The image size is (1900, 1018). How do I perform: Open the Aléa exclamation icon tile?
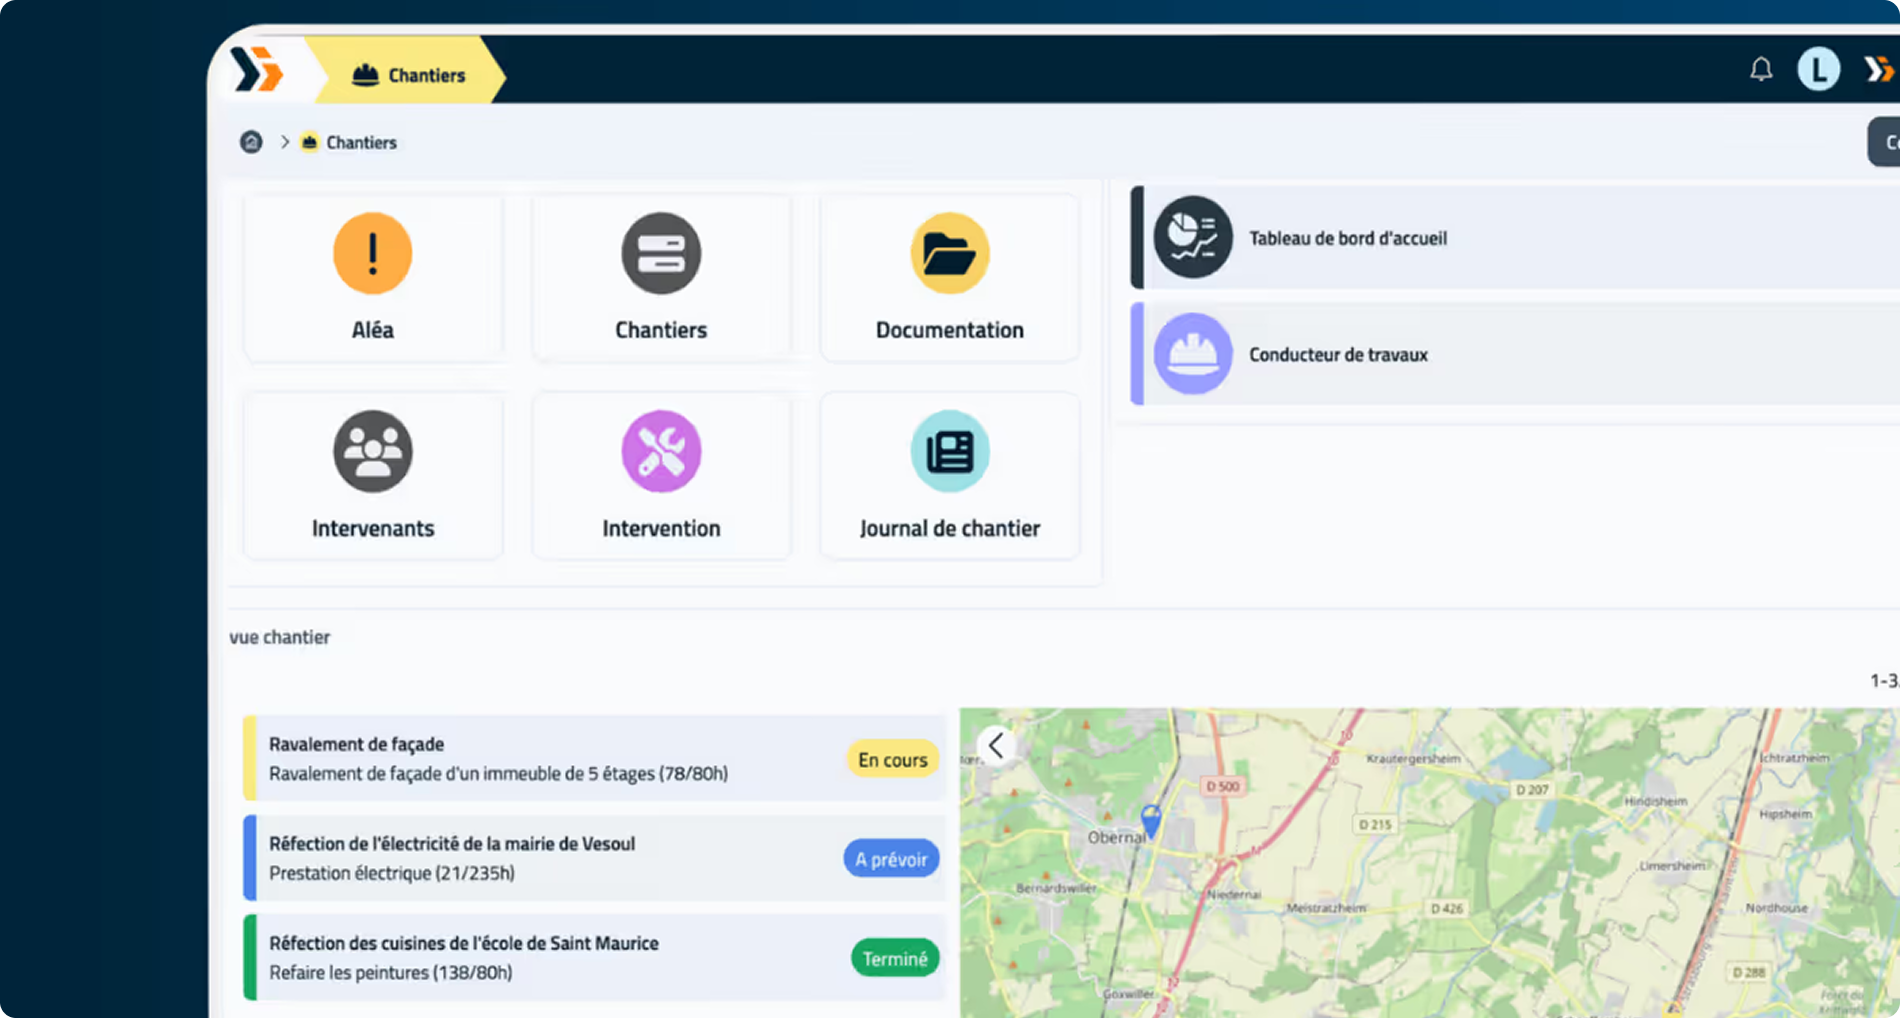372,253
